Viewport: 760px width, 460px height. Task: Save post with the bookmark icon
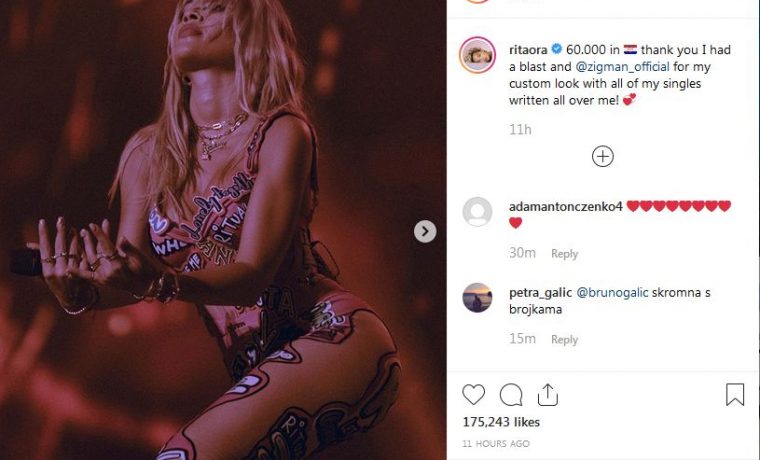pos(735,395)
